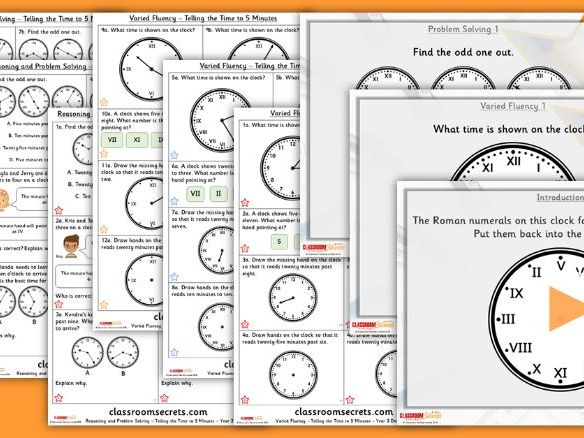Select the blank clock under question 4a
The width and height of the screenshot is (584, 438).
click(293, 375)
